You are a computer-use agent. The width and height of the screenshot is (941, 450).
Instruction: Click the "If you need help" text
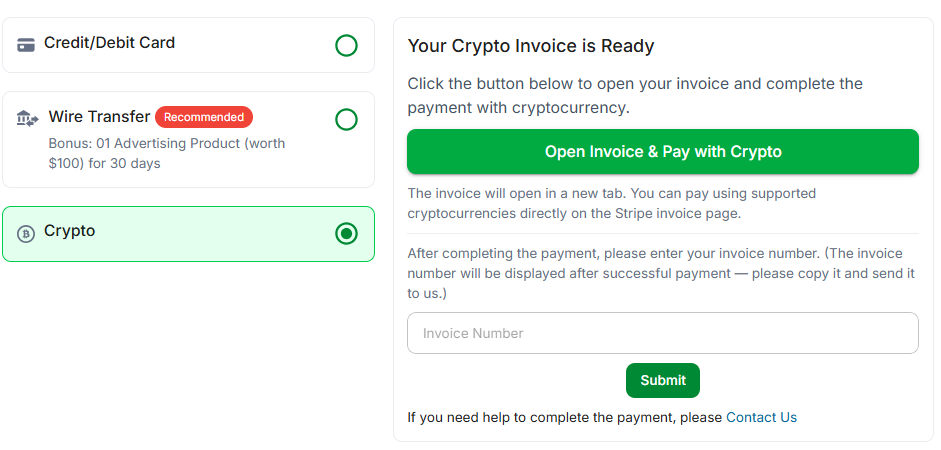coord(565,417)
